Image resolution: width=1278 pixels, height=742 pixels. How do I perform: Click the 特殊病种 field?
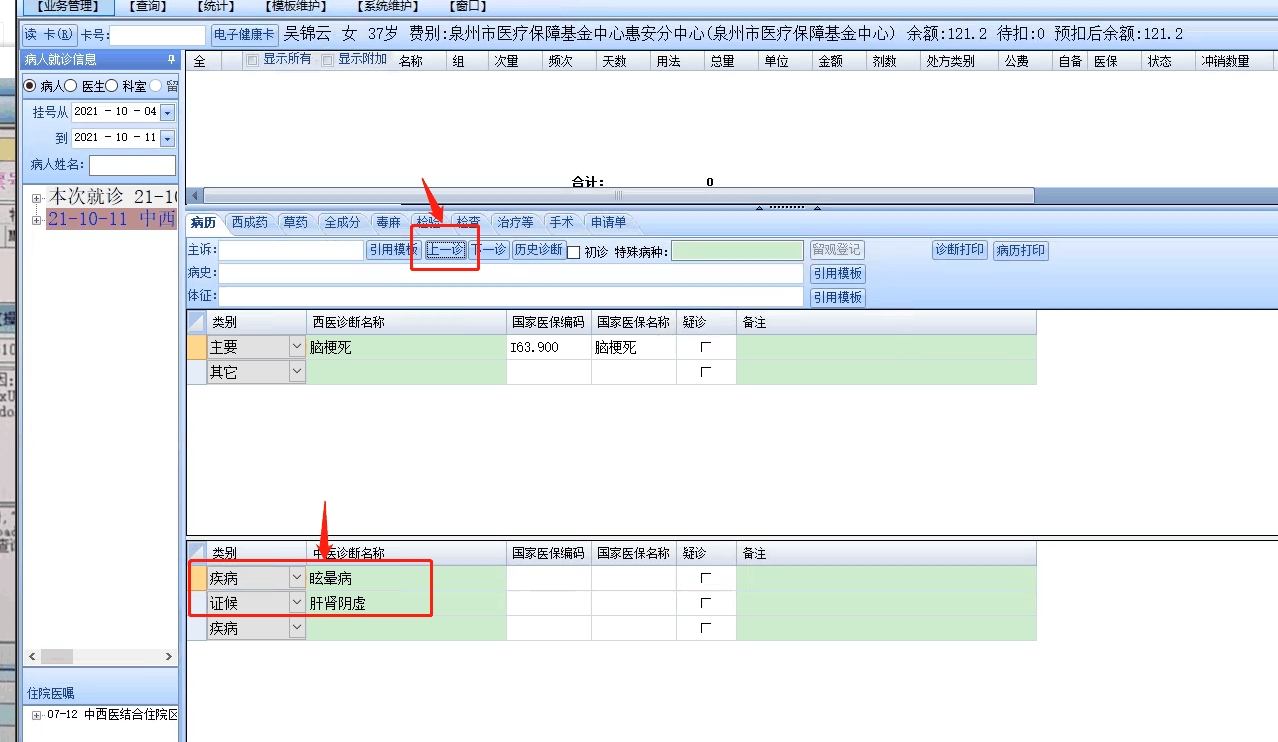tap(737, 250)
